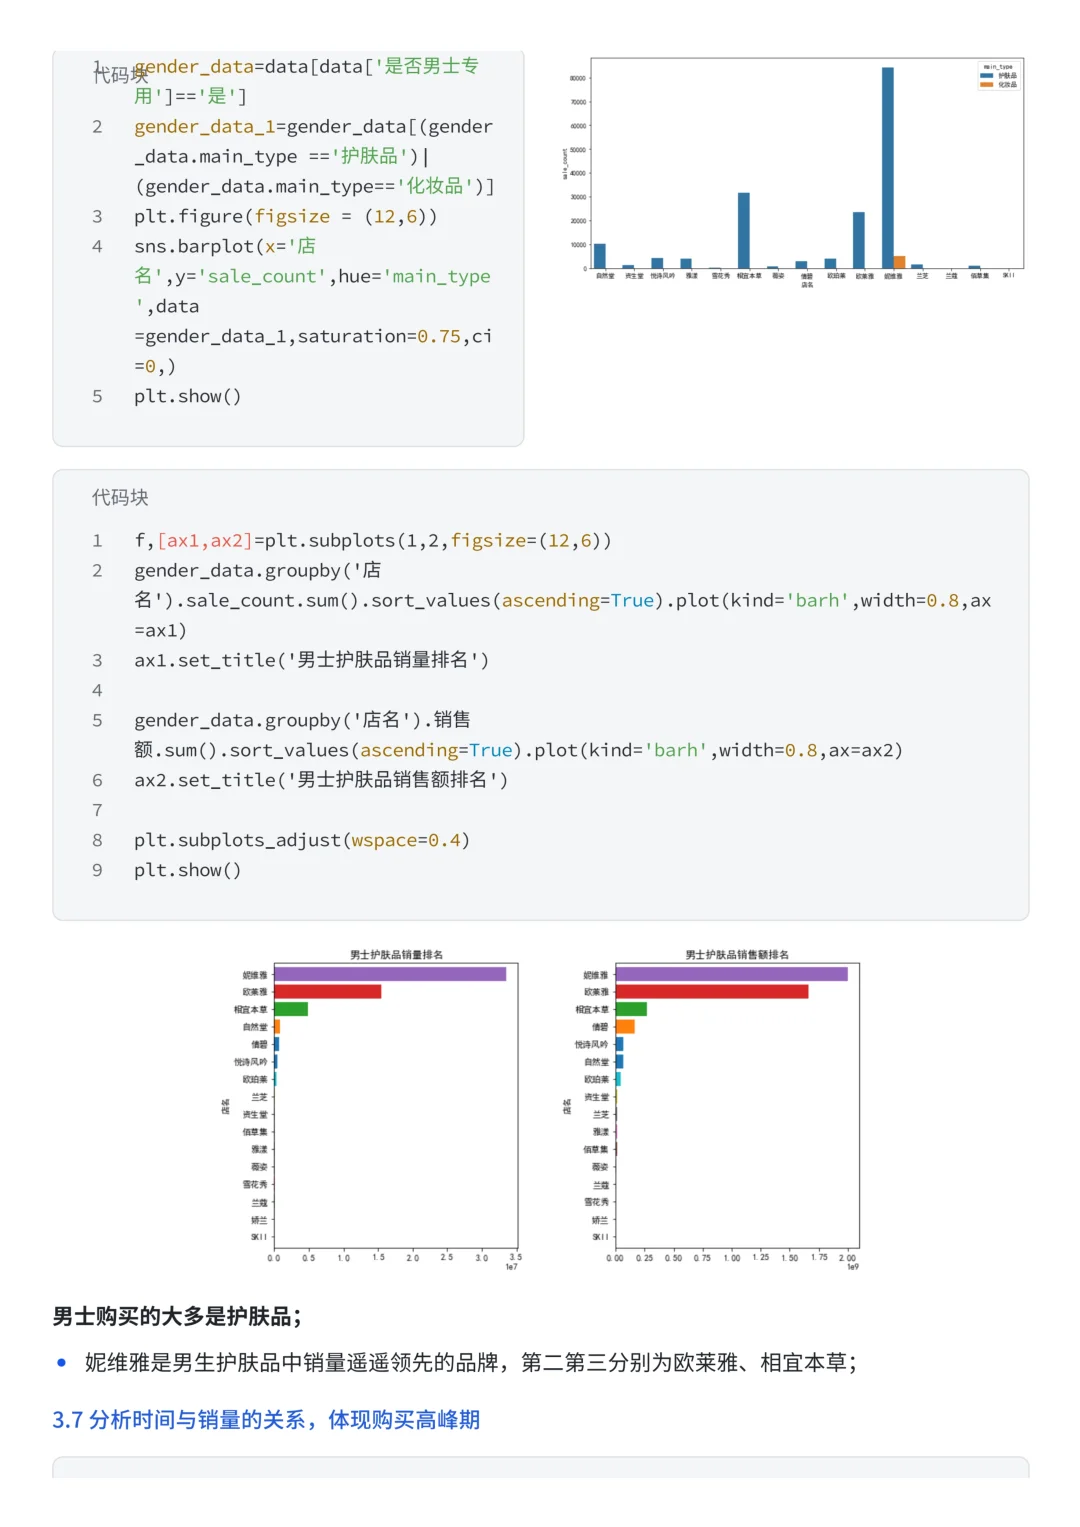The width and height of the screenshot is (1080, 1527).
Task: Click the plt.show() line in the first code block
Action: [188, 396]
